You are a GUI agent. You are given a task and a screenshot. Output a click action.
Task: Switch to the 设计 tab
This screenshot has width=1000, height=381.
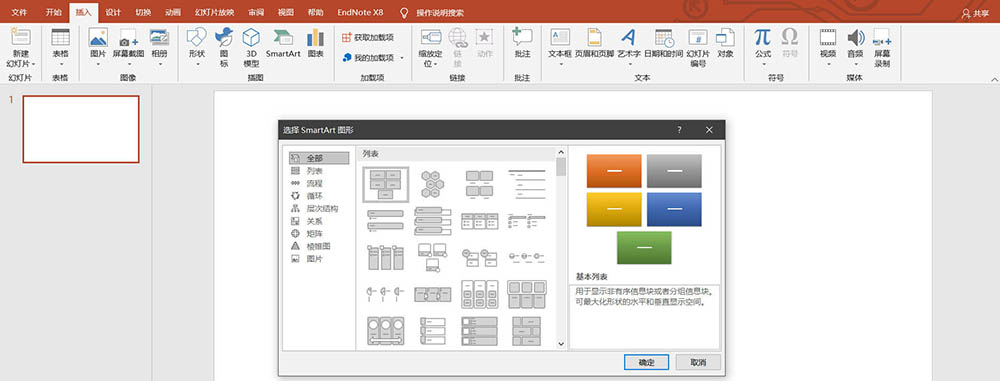[113, 13]
